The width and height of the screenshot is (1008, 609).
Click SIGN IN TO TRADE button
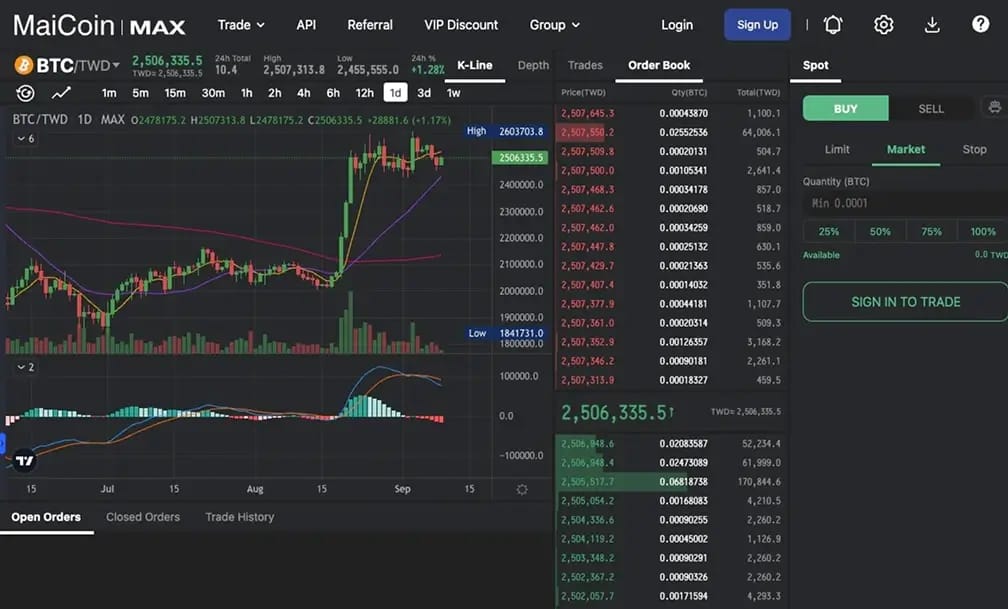point(905,302)
